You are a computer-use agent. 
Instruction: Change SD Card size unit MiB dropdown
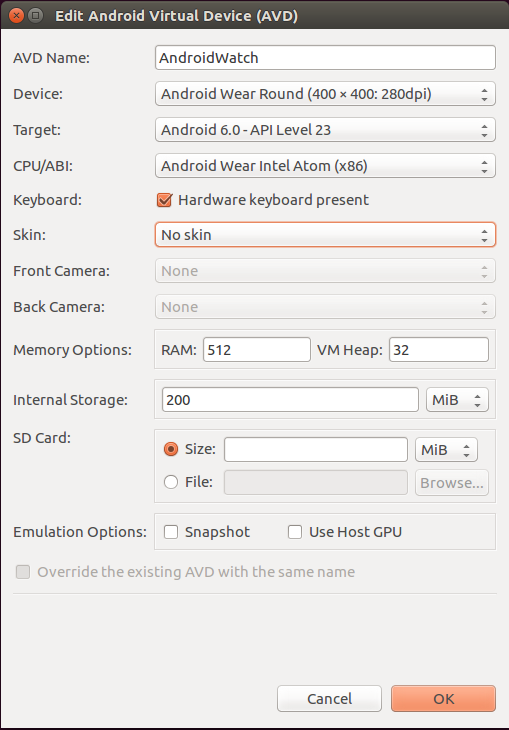pos(446,450)
